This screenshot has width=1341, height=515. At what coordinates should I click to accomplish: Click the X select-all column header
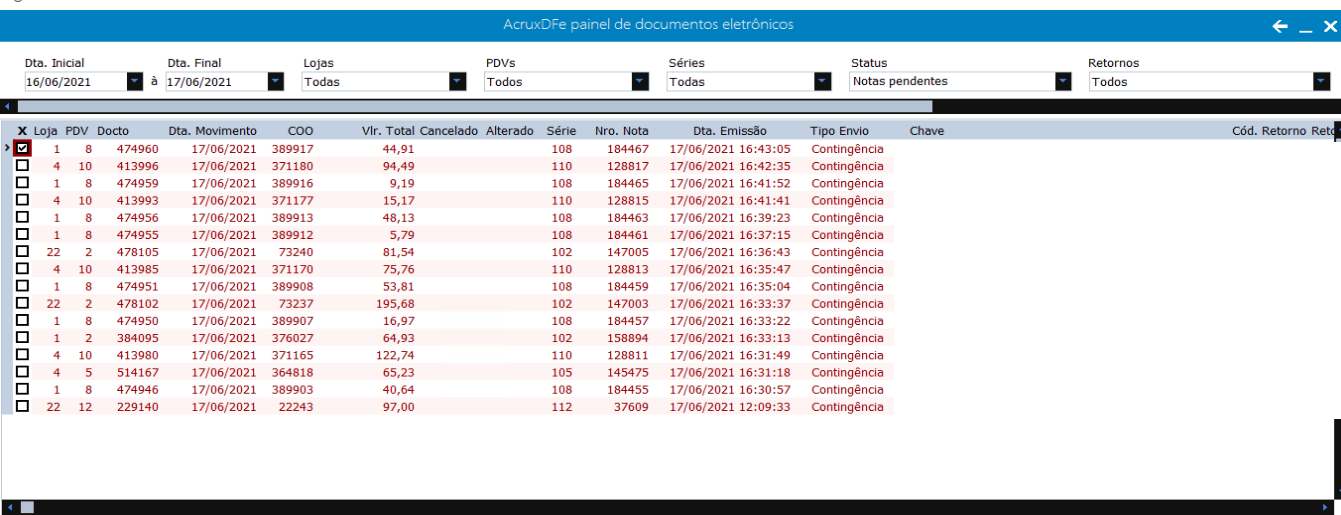[x=23, y=131]
